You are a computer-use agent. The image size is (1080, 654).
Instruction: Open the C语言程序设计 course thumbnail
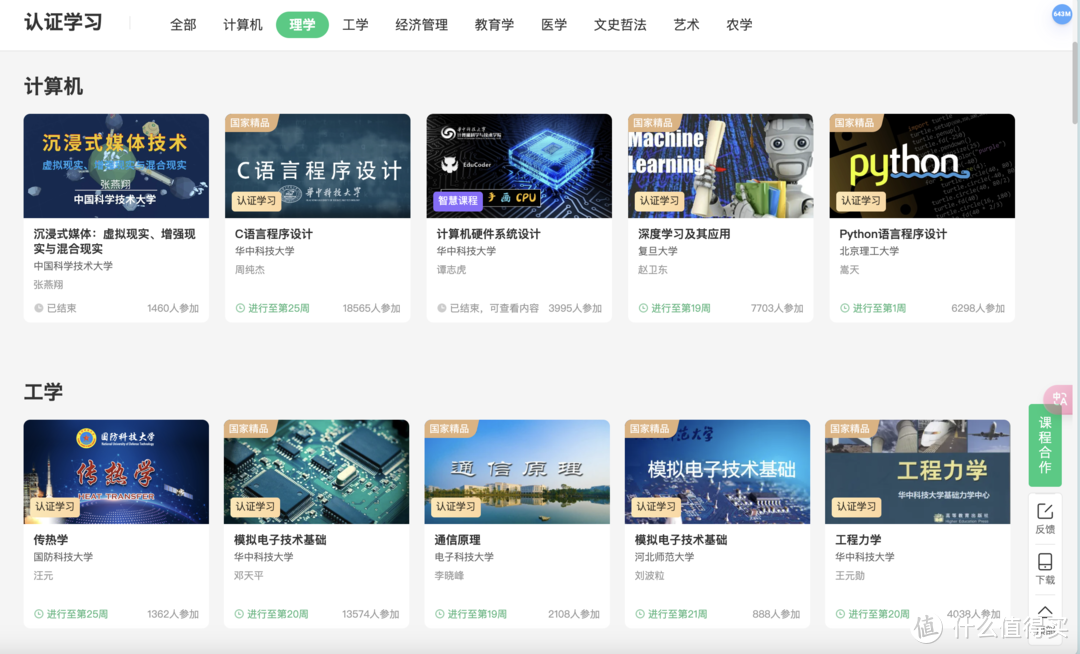(x=318, y=166)
